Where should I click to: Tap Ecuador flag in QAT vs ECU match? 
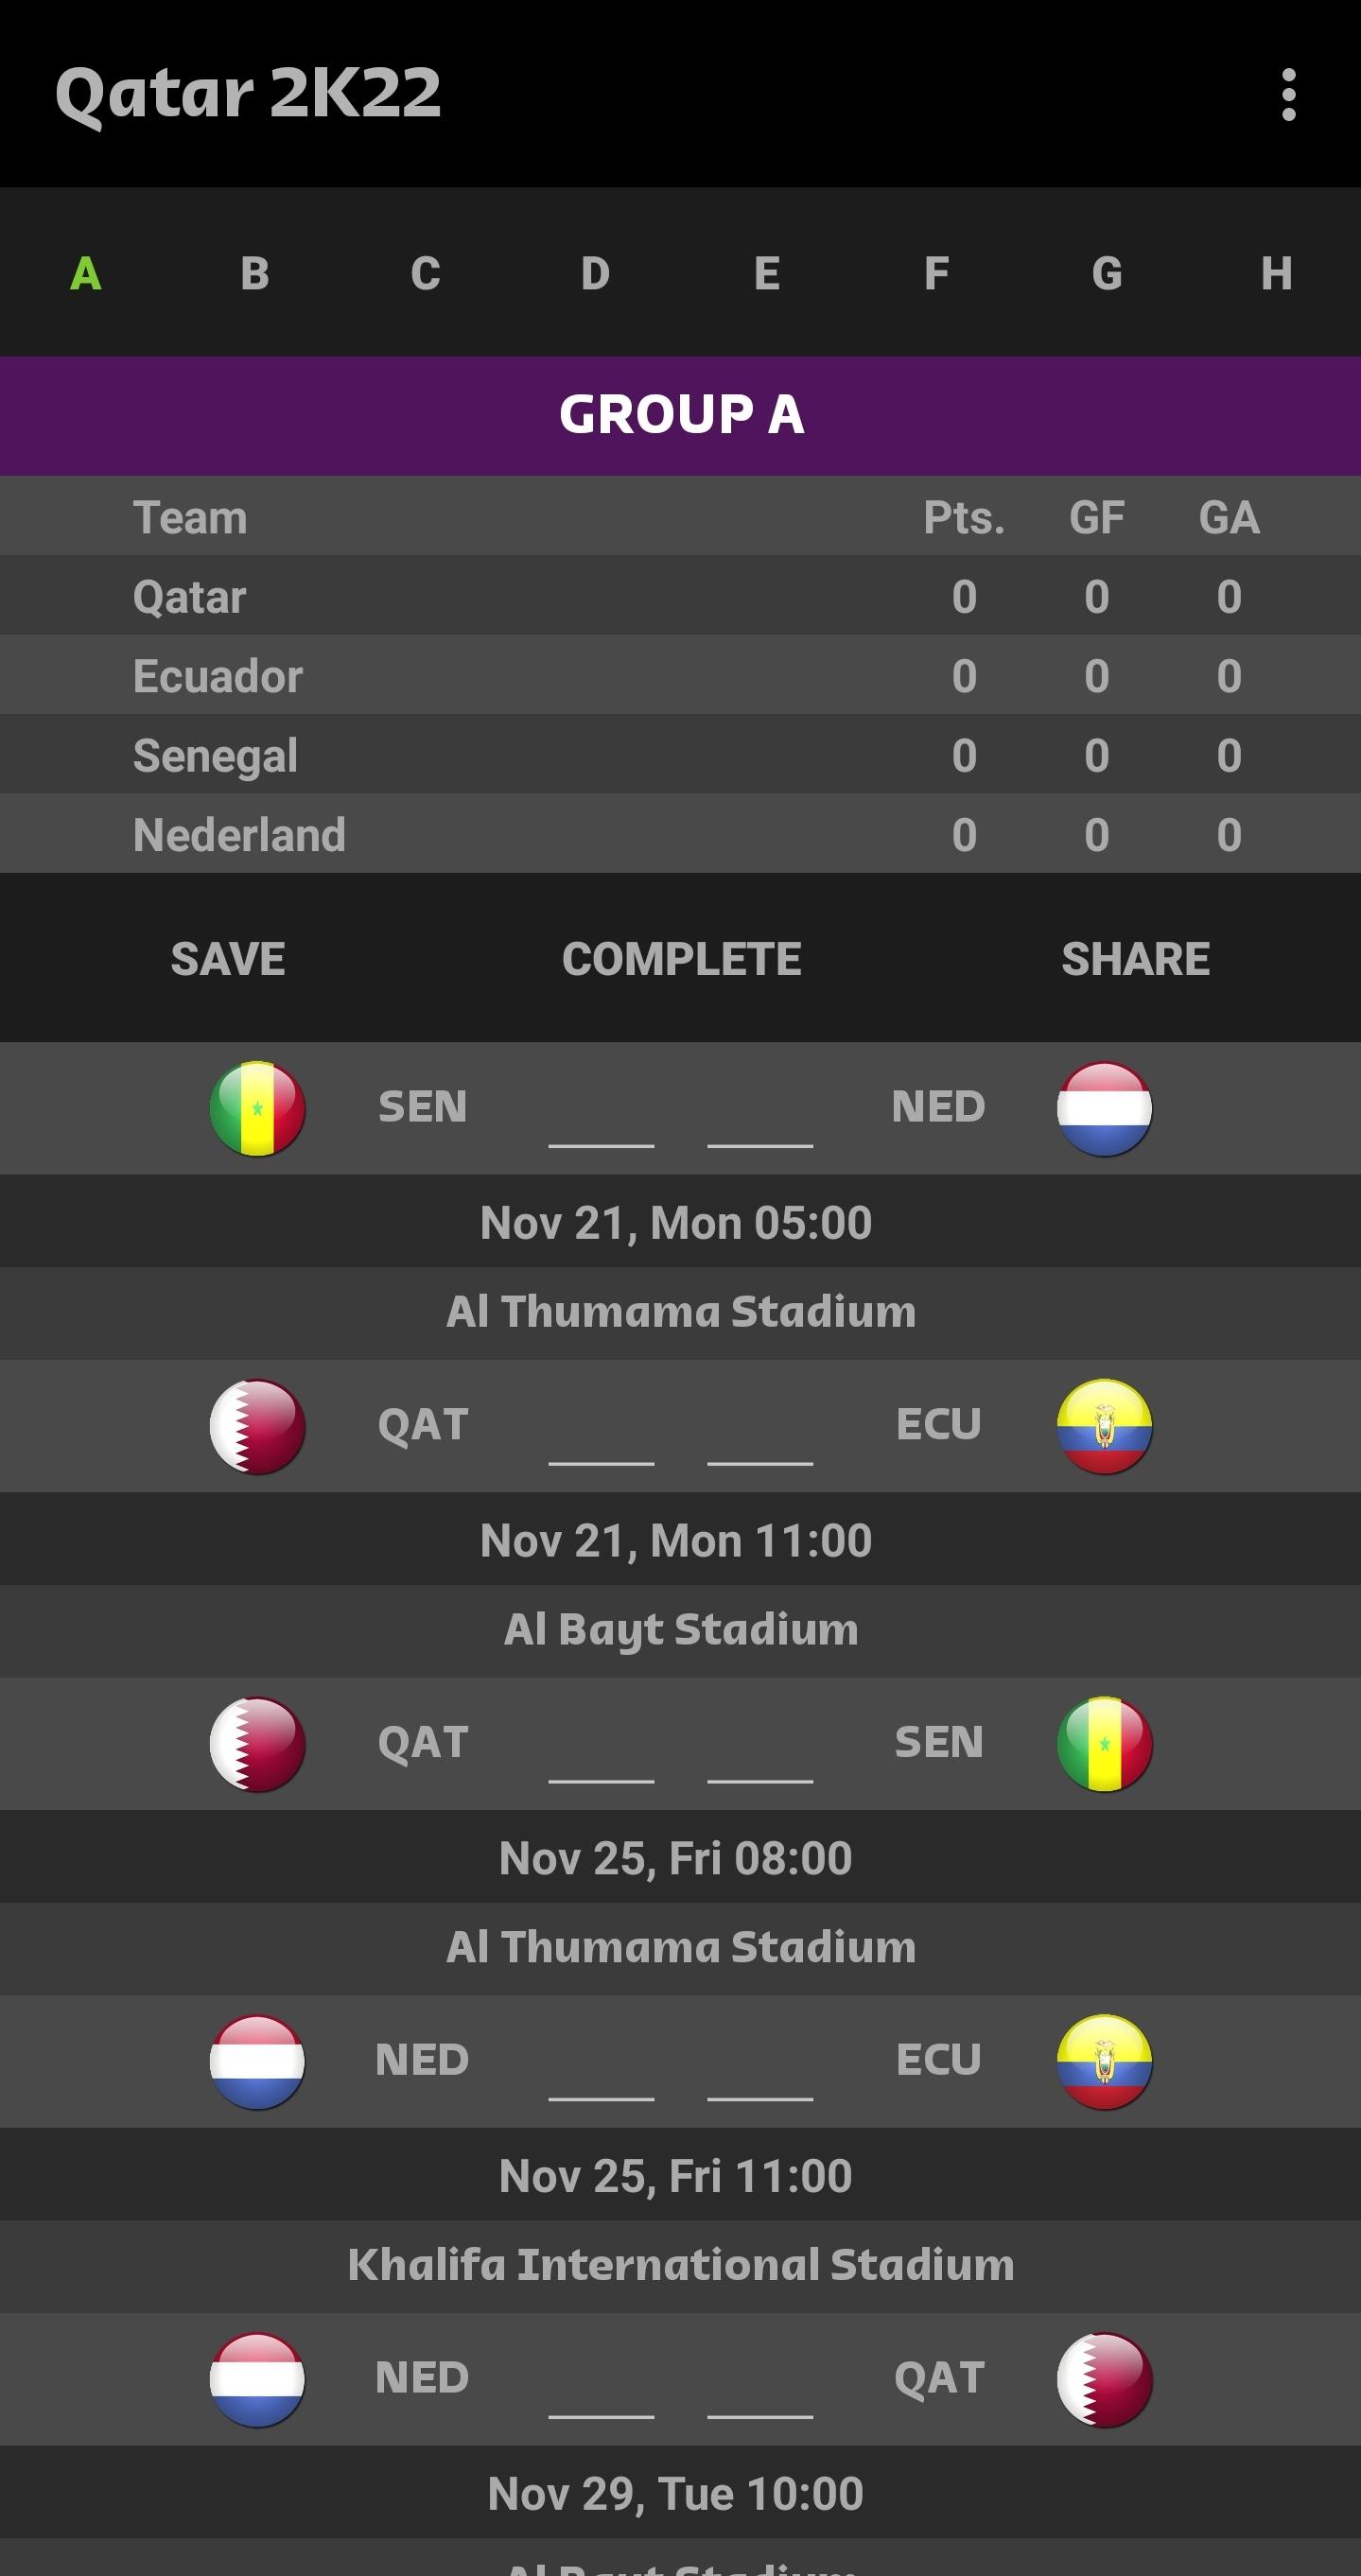[x=1104, y=1426]
